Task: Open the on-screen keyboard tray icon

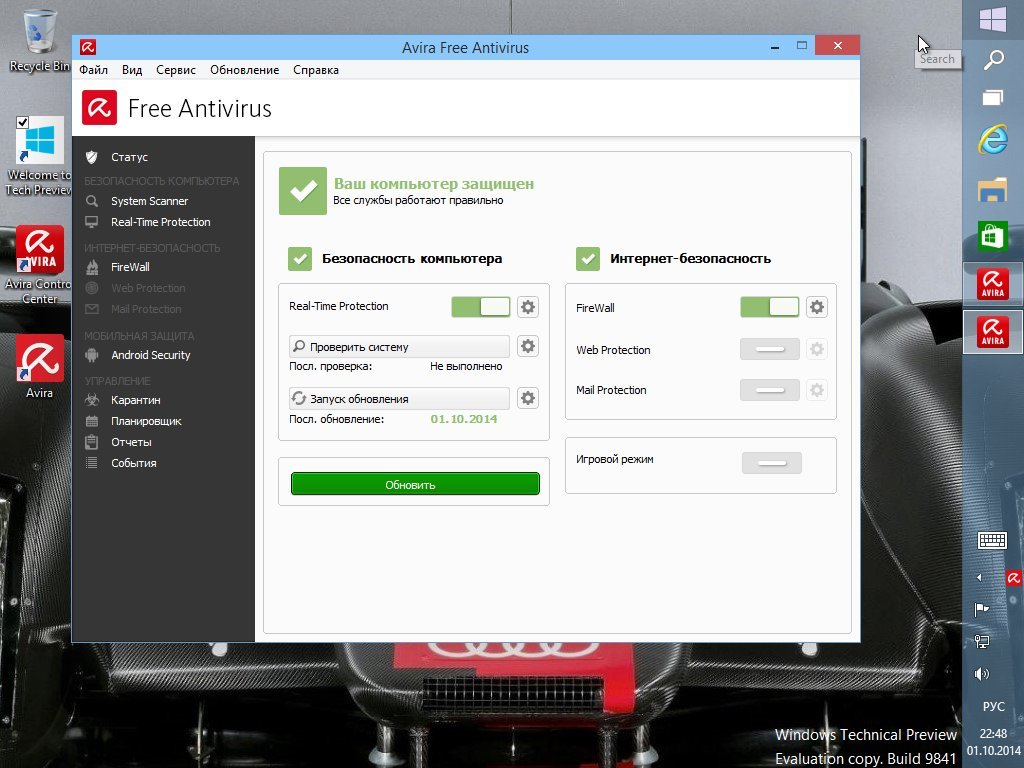Action: tap(992, 540)
